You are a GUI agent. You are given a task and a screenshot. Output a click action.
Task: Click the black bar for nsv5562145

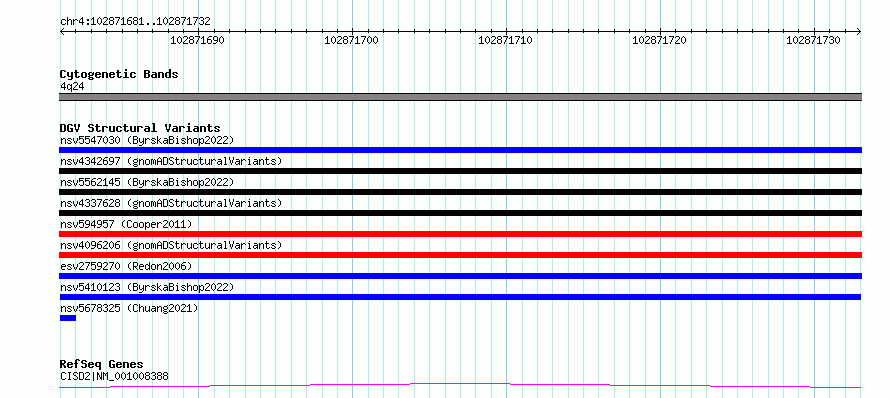[x=460, y=192]
